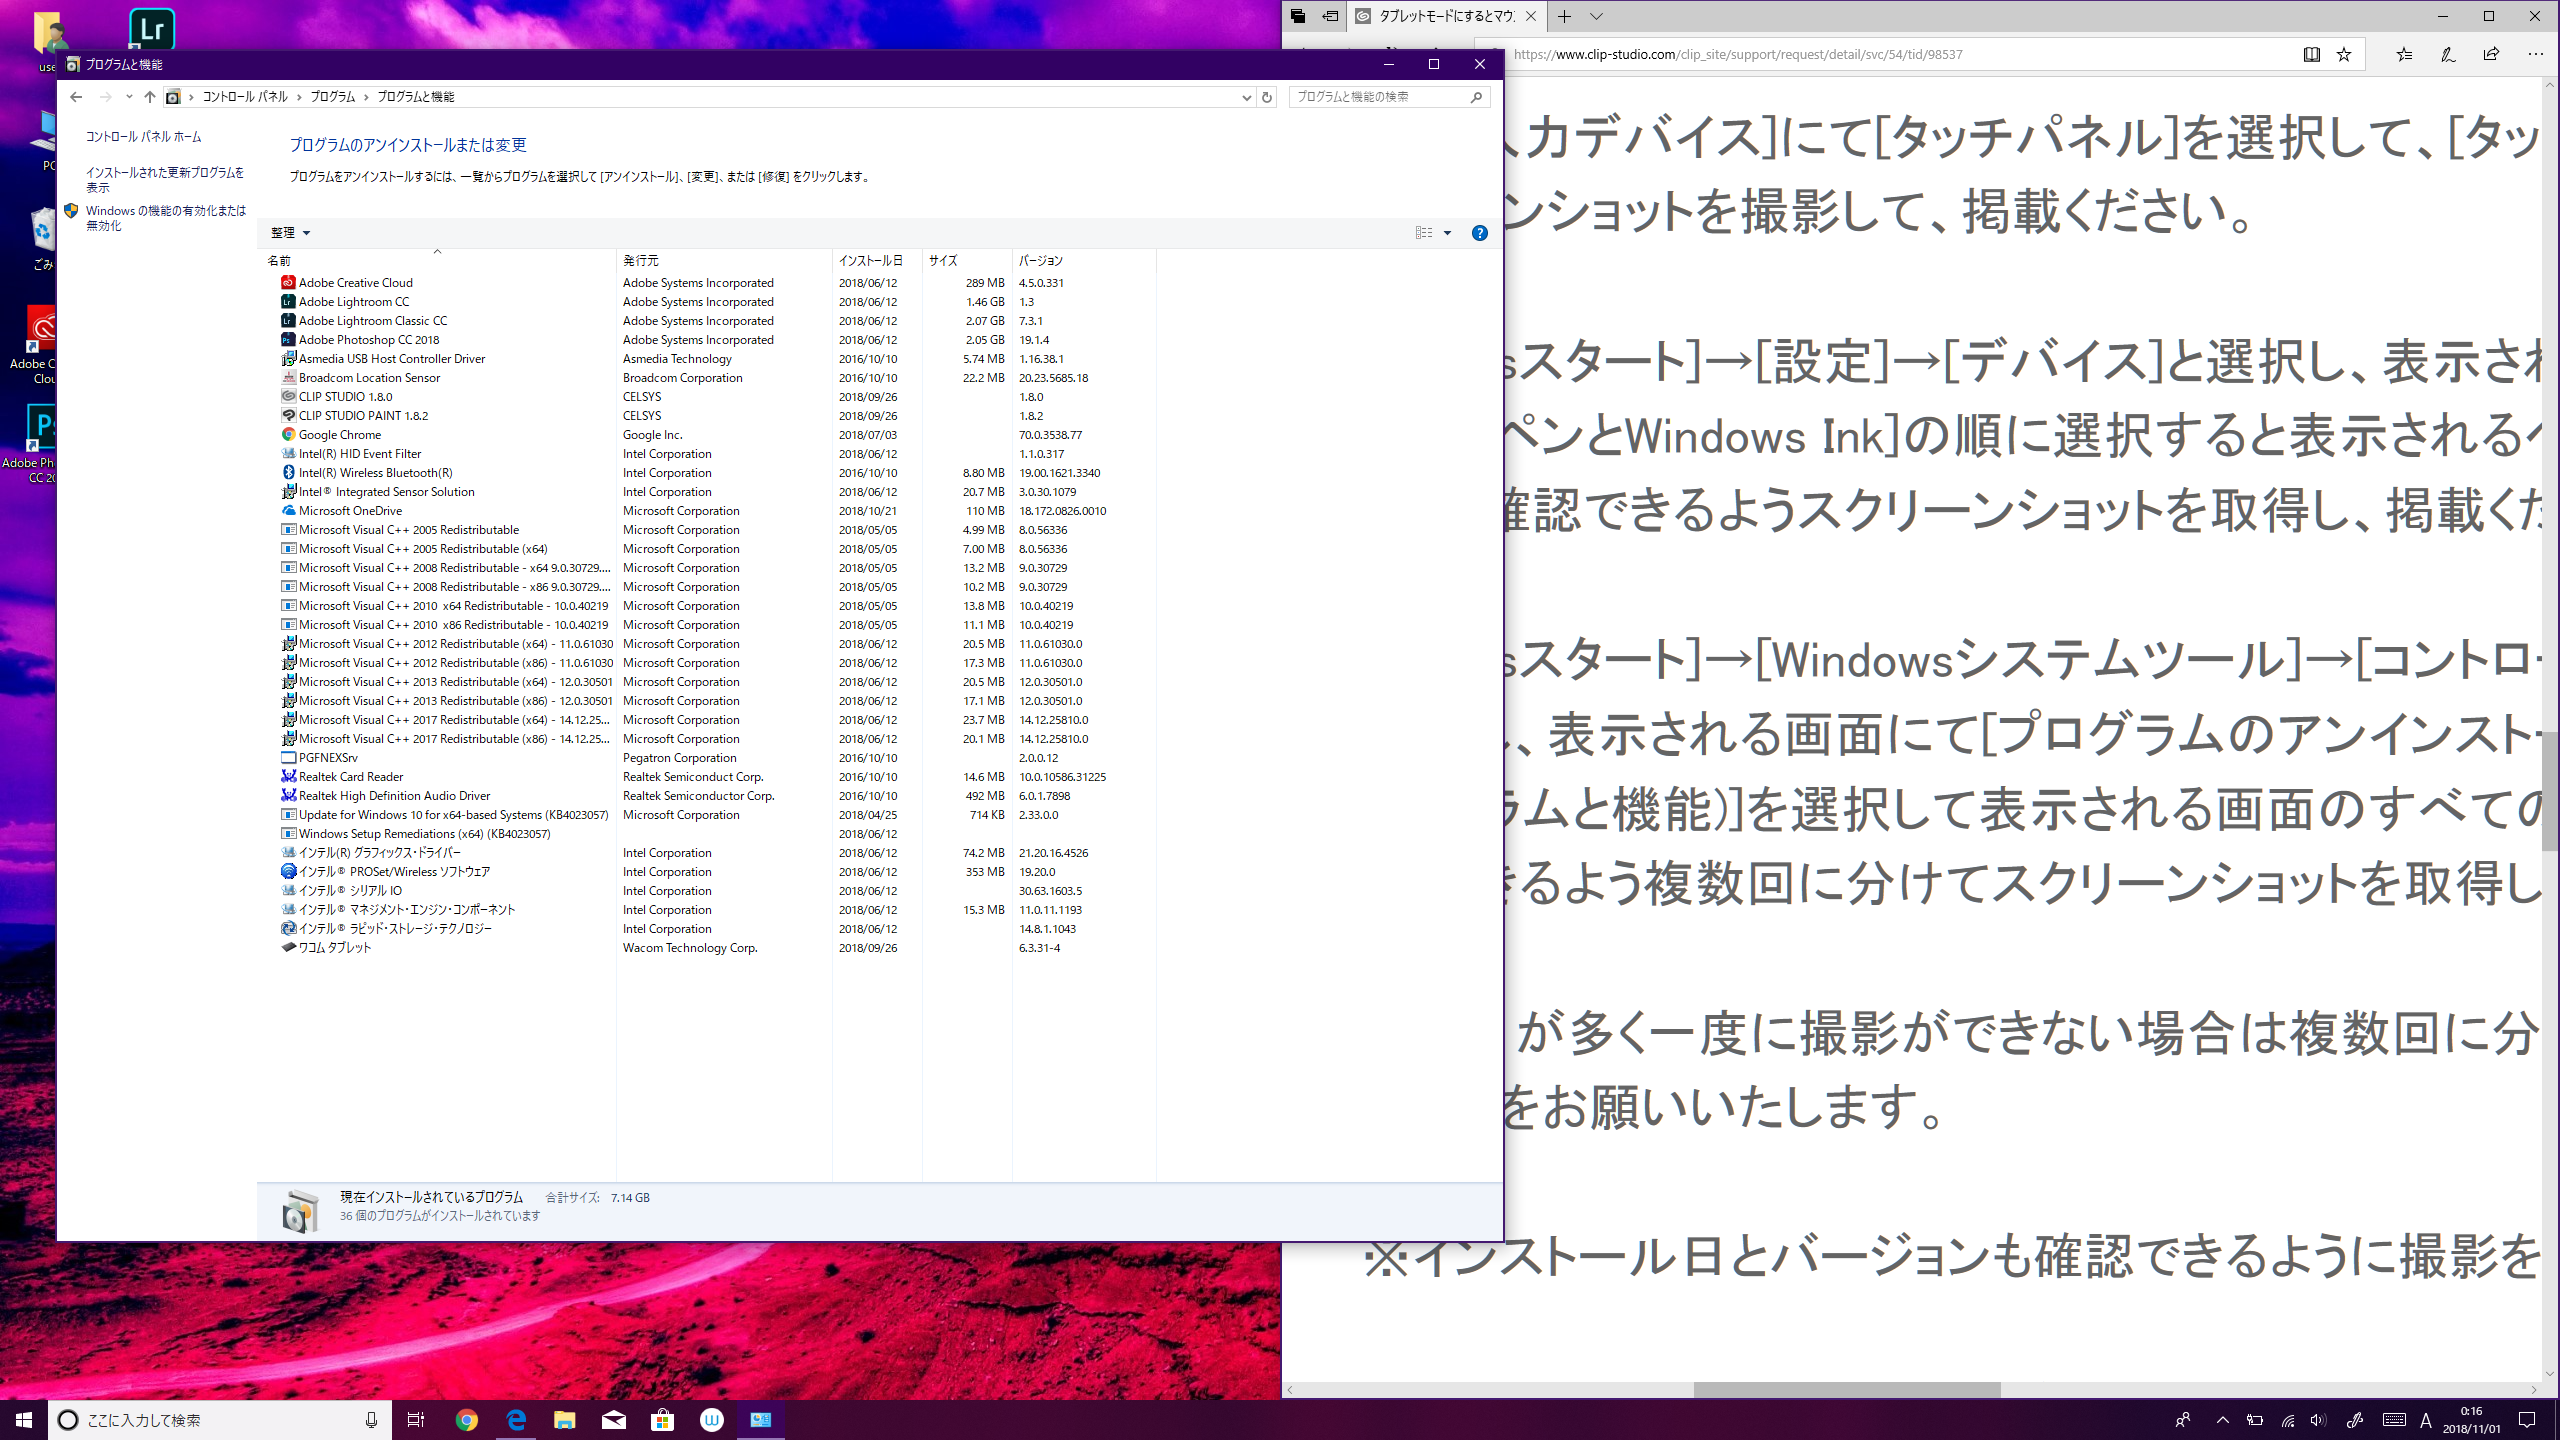Add page to favorites star icon
The width and height of the screenshot is (2560, 1440).
point(2344,55)
